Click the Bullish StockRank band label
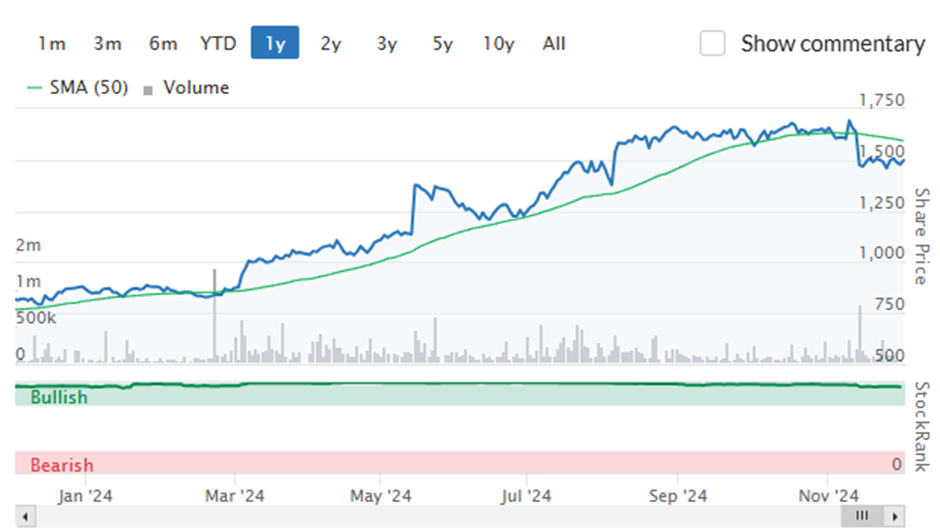This screenshot has width=940, height=532. [x=59, y=397]
